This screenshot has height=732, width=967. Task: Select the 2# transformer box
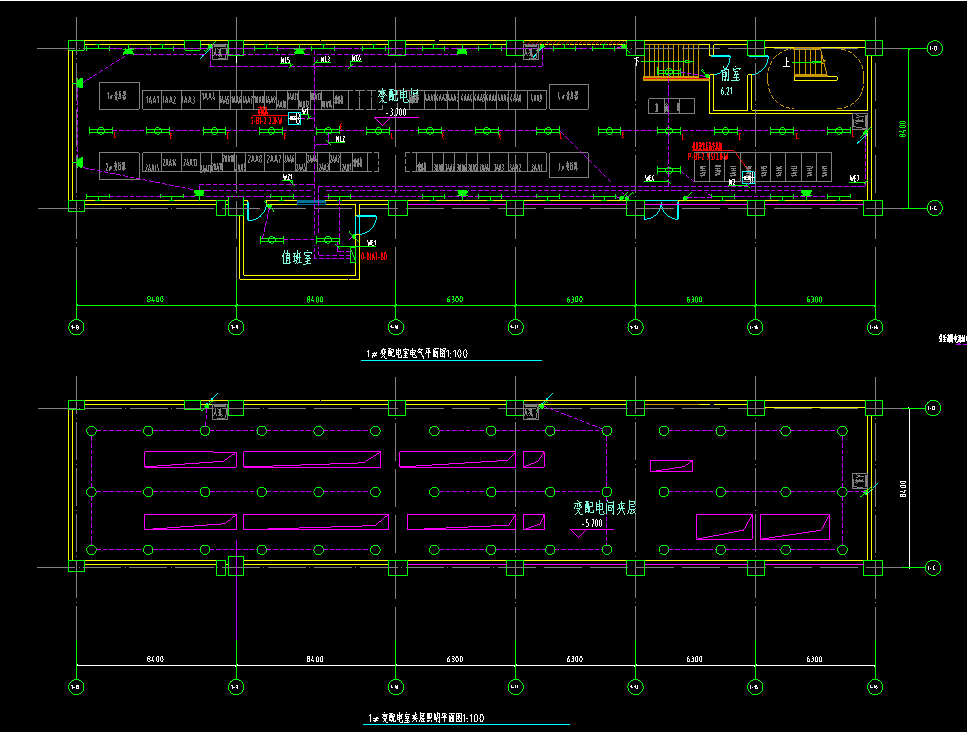[x=119, y=166]
